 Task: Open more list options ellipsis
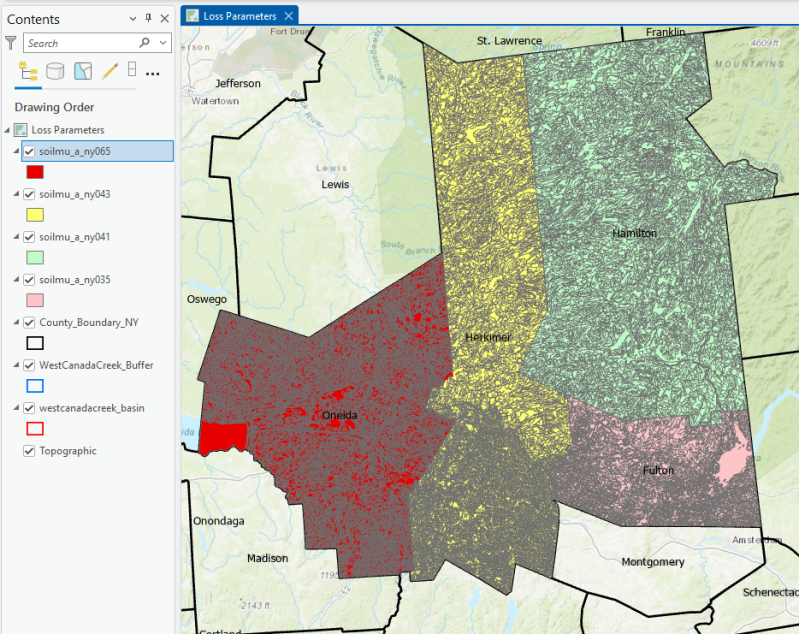(x=153, y=73)
